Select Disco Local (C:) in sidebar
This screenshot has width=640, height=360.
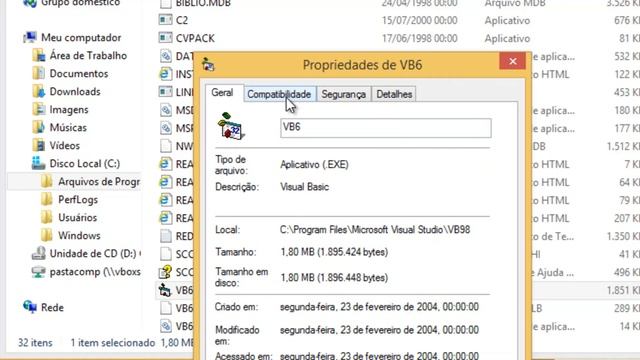85,163
